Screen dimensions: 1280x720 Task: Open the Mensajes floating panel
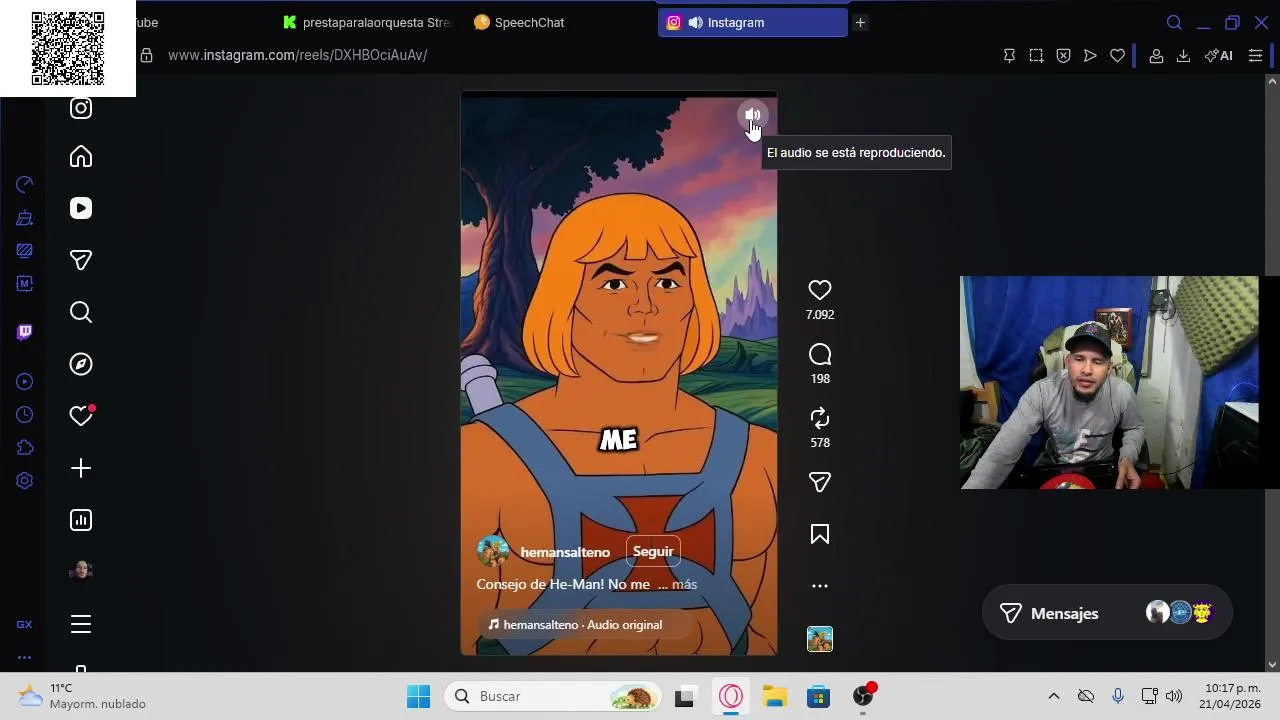(1107, 613)
